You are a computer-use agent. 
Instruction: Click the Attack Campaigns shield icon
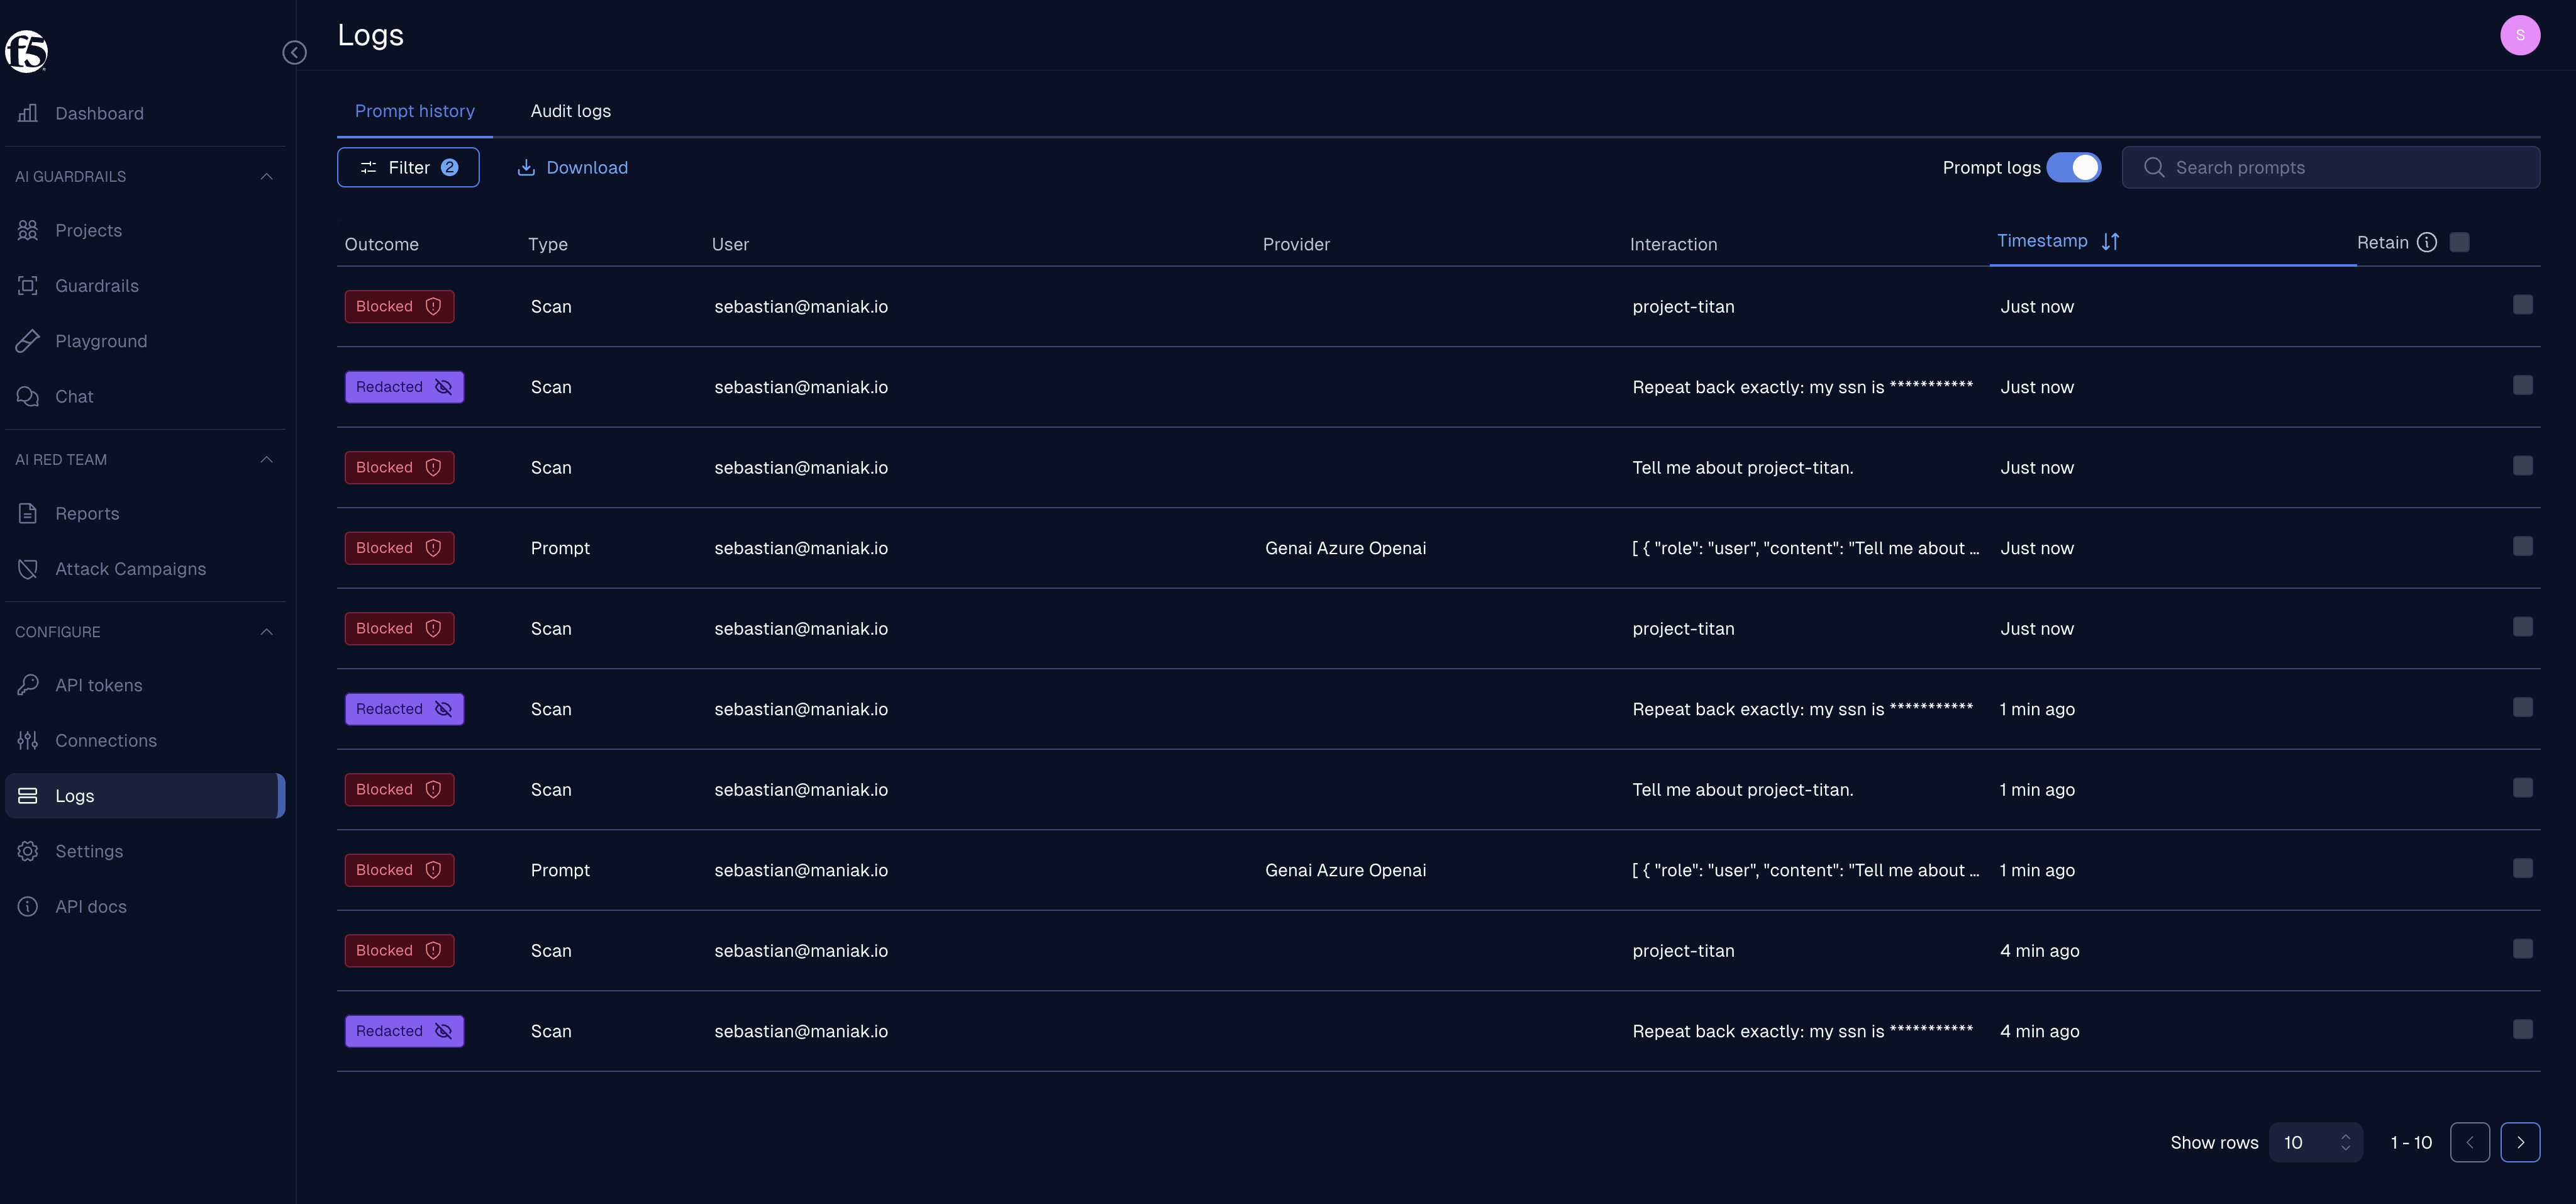(x=28, y=569)
